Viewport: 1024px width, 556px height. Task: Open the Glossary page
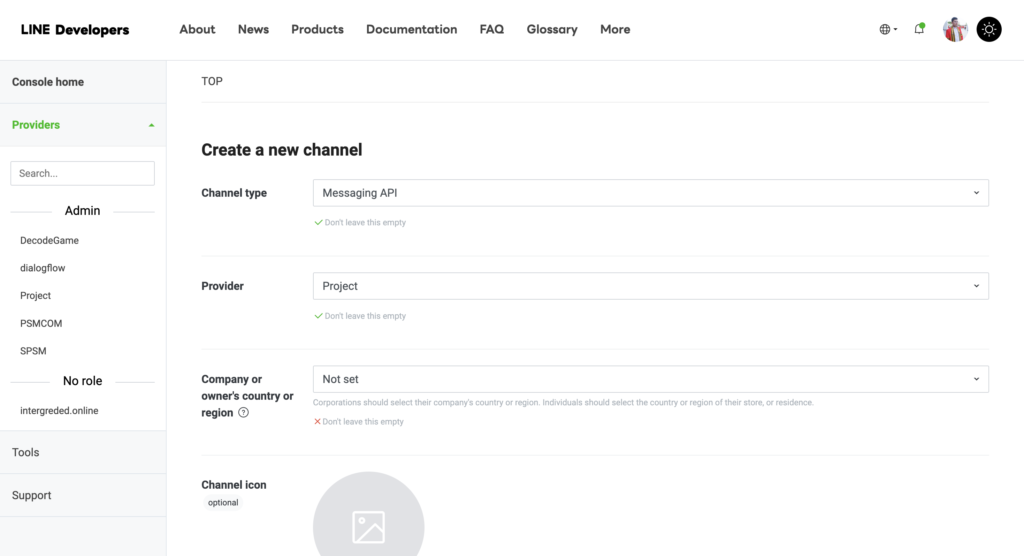pos(552,29)
